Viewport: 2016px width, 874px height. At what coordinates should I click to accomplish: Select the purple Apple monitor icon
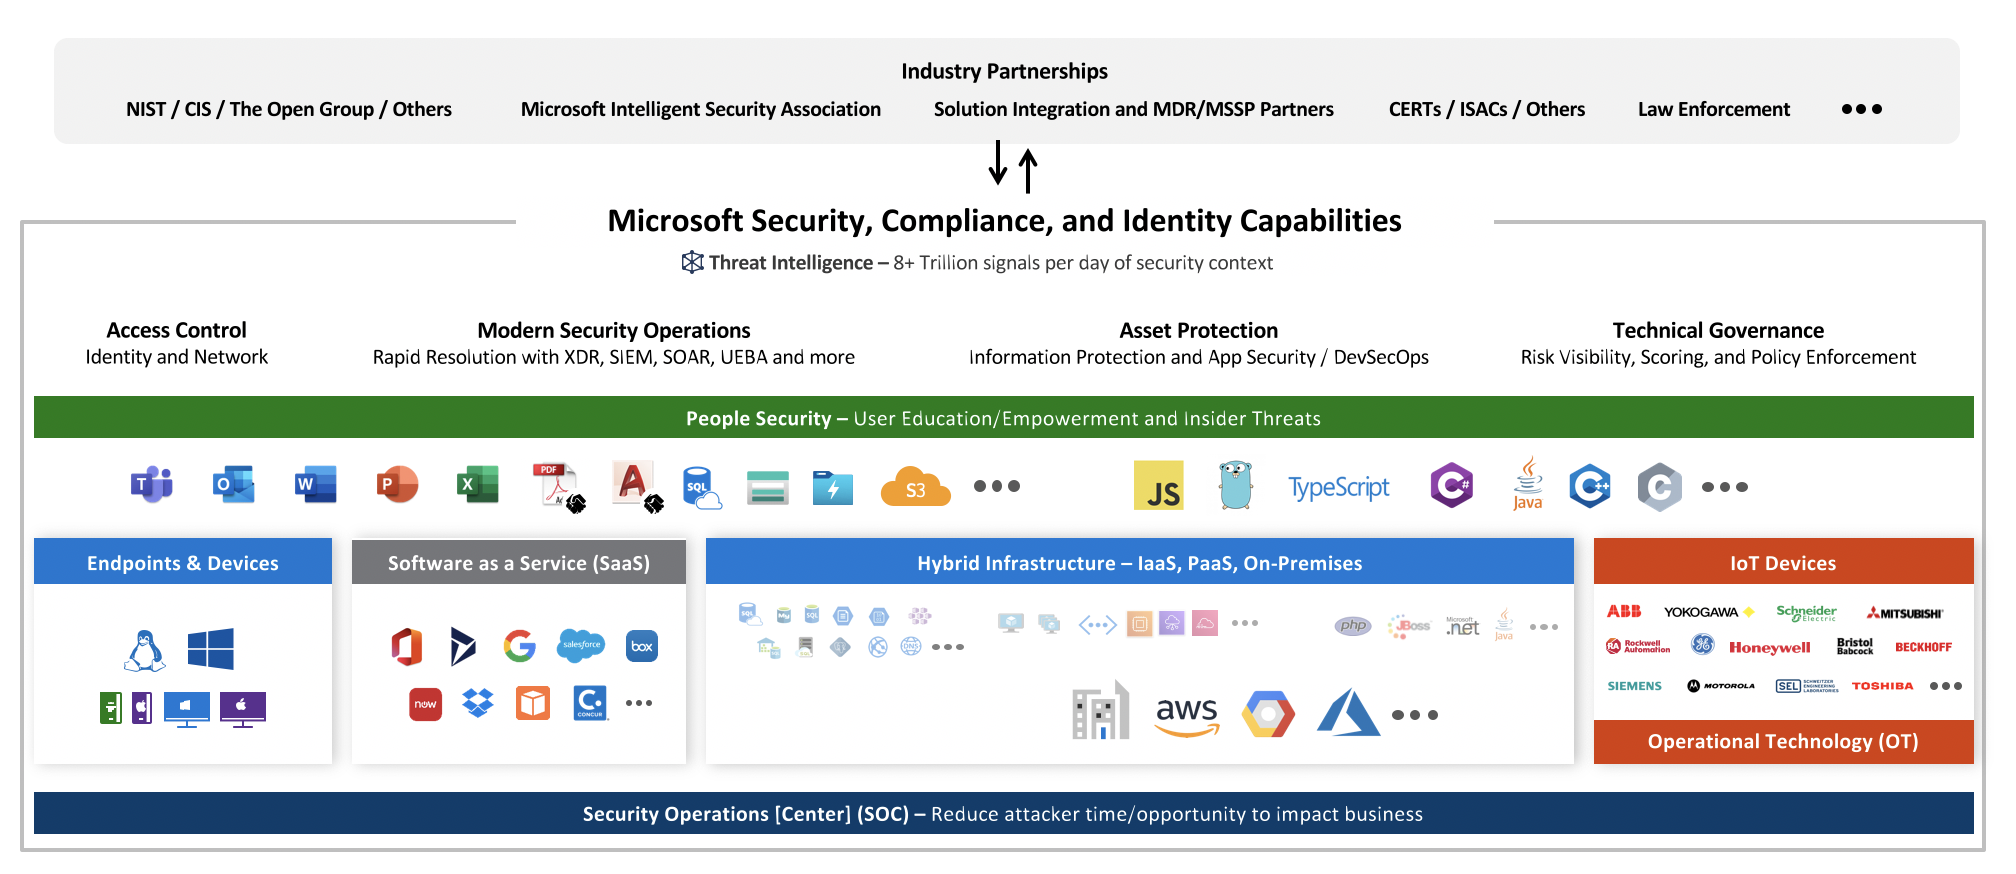(x=243, y=709)
